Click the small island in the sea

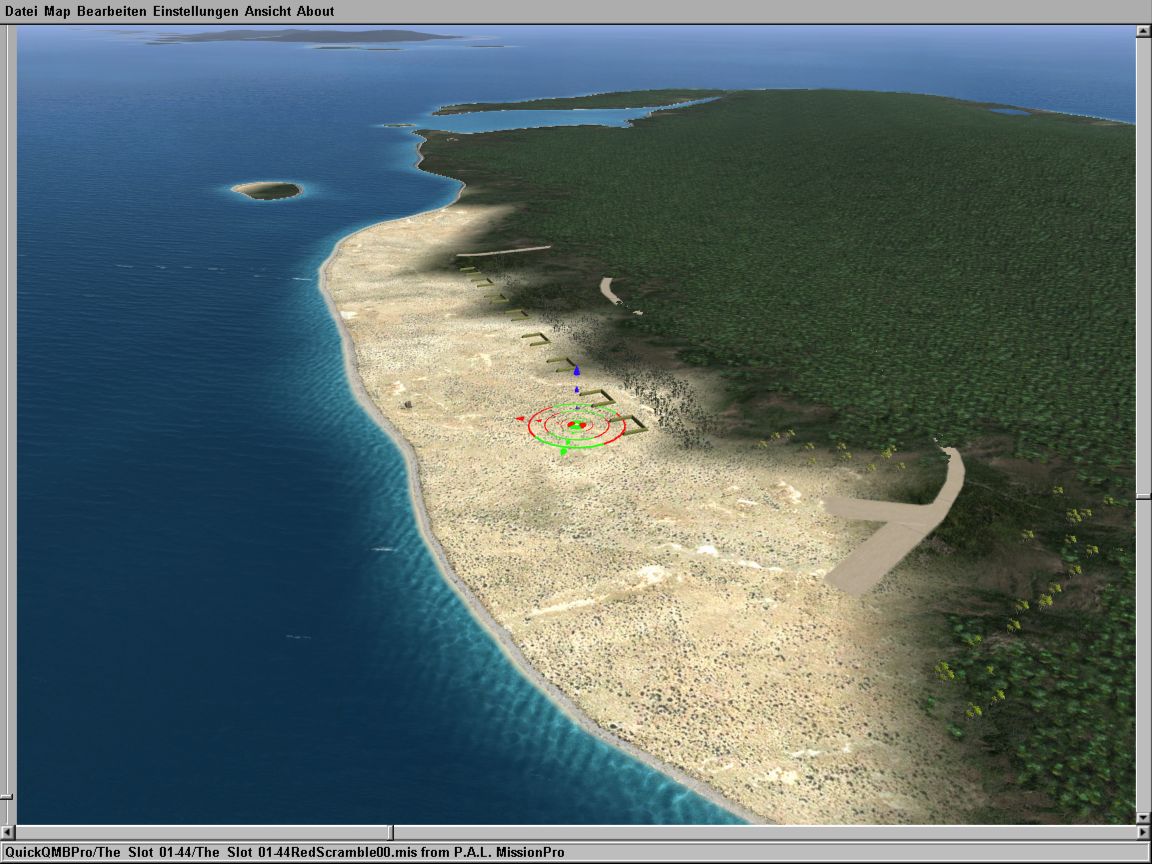point(267,190)
